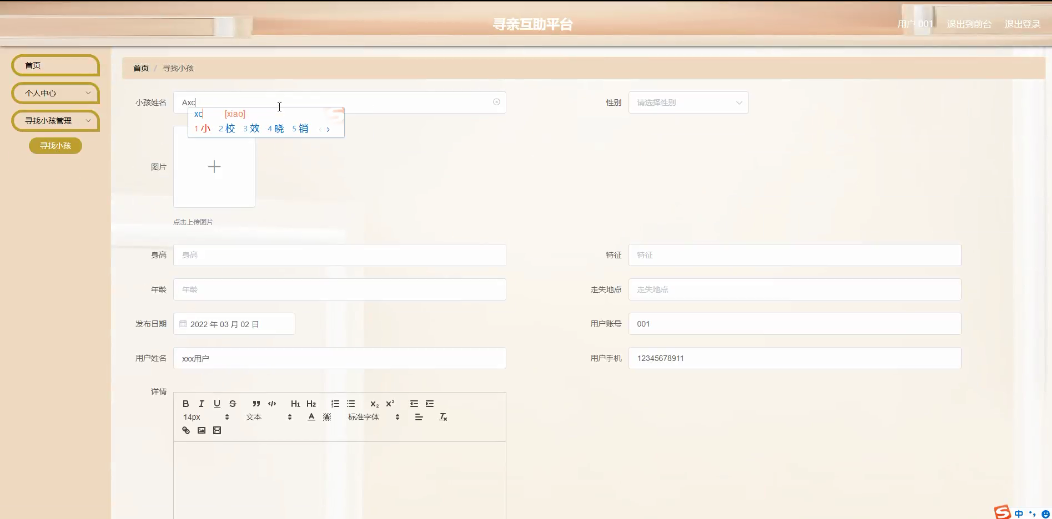The image size is (1052, 519).
Task: Click the 小孩姓名 name input field
Action: click(339, 103)
